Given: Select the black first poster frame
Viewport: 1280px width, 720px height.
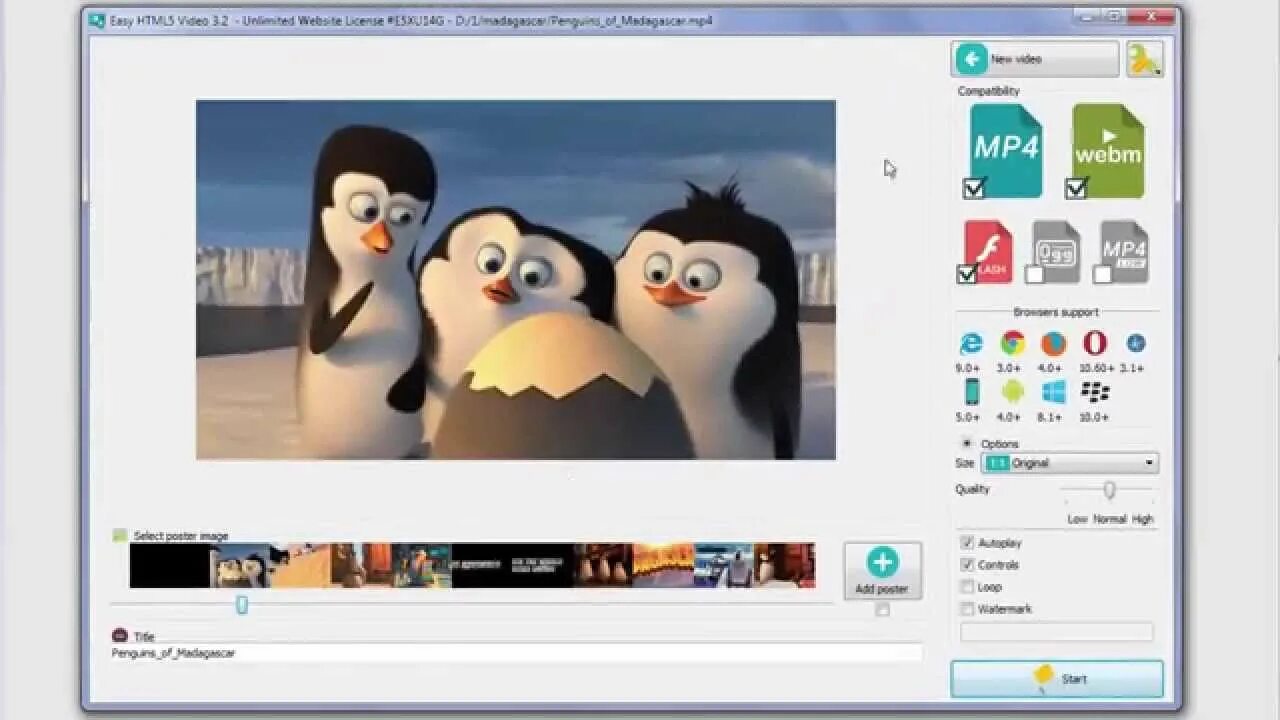Looking at the screenshot, I should tap(170, 565).
